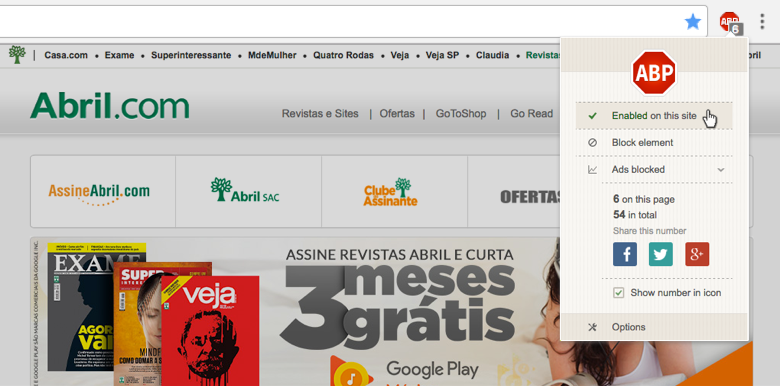Click the Block element circle icon

coord(592,143)
